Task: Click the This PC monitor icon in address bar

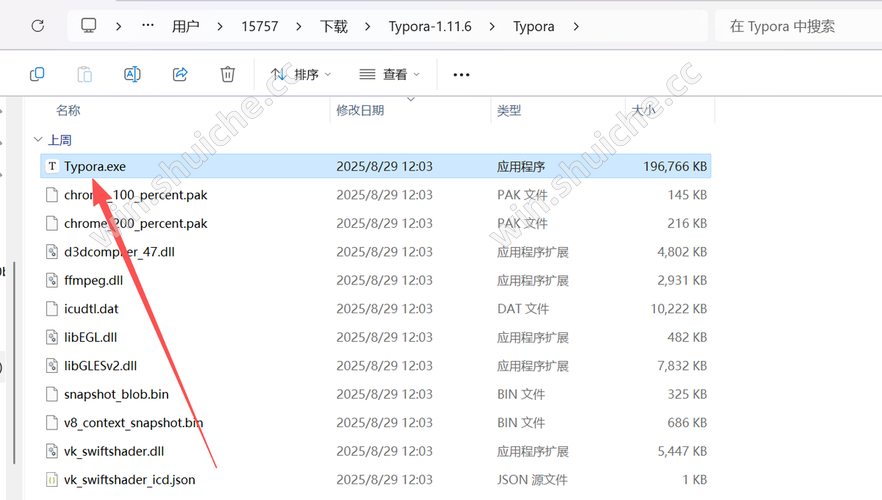Action: (89, 25)
